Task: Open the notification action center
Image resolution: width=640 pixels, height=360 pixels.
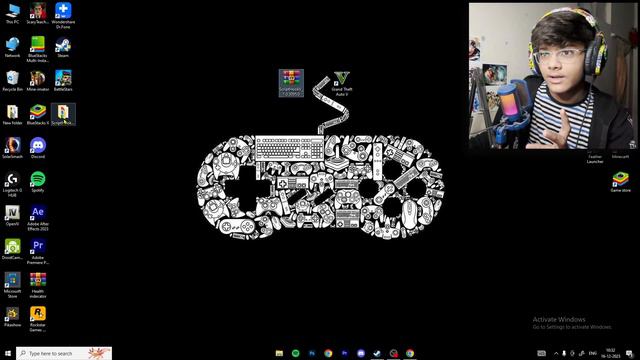Action: (629, 353)
